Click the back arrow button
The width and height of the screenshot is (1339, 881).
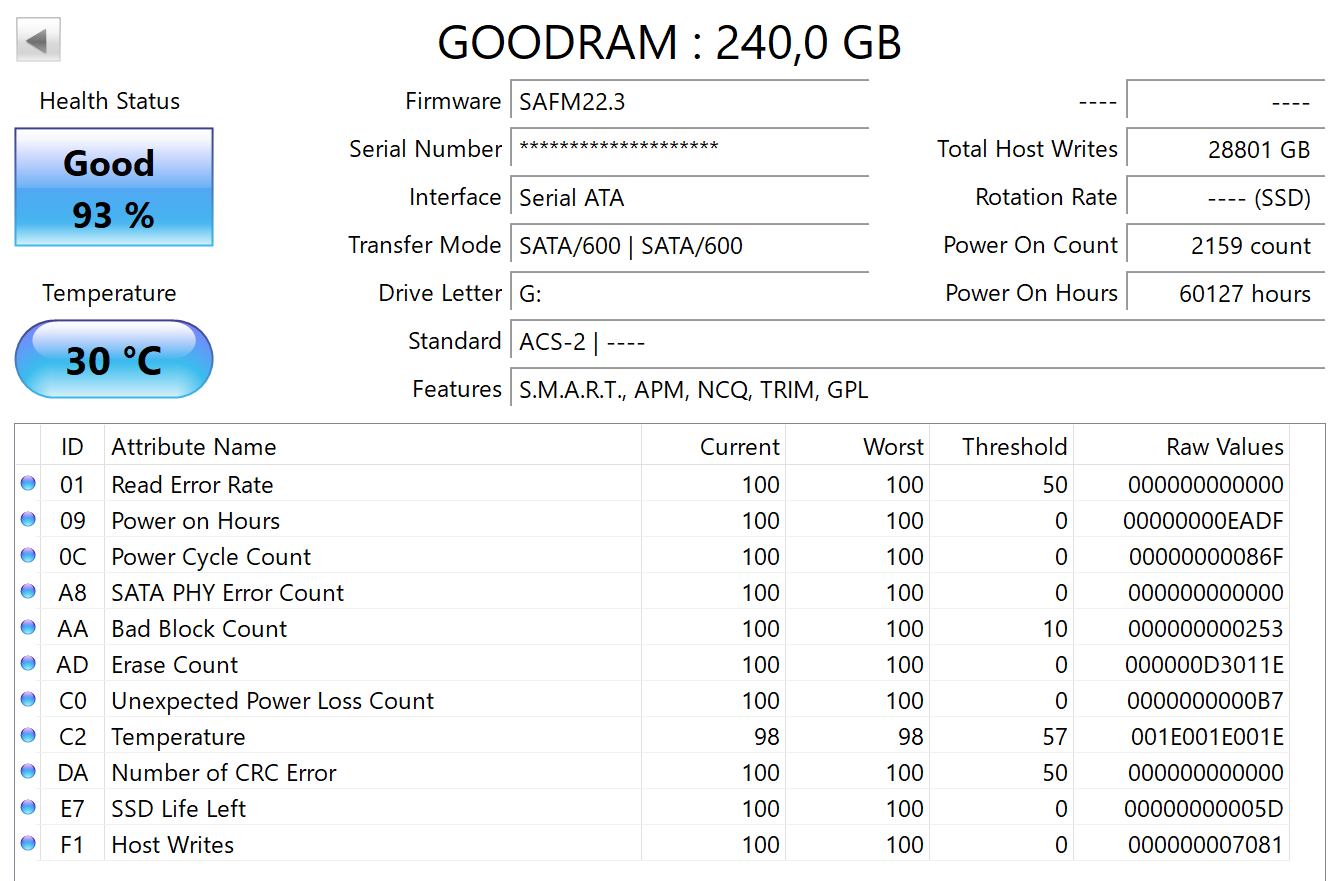[39, 40]
